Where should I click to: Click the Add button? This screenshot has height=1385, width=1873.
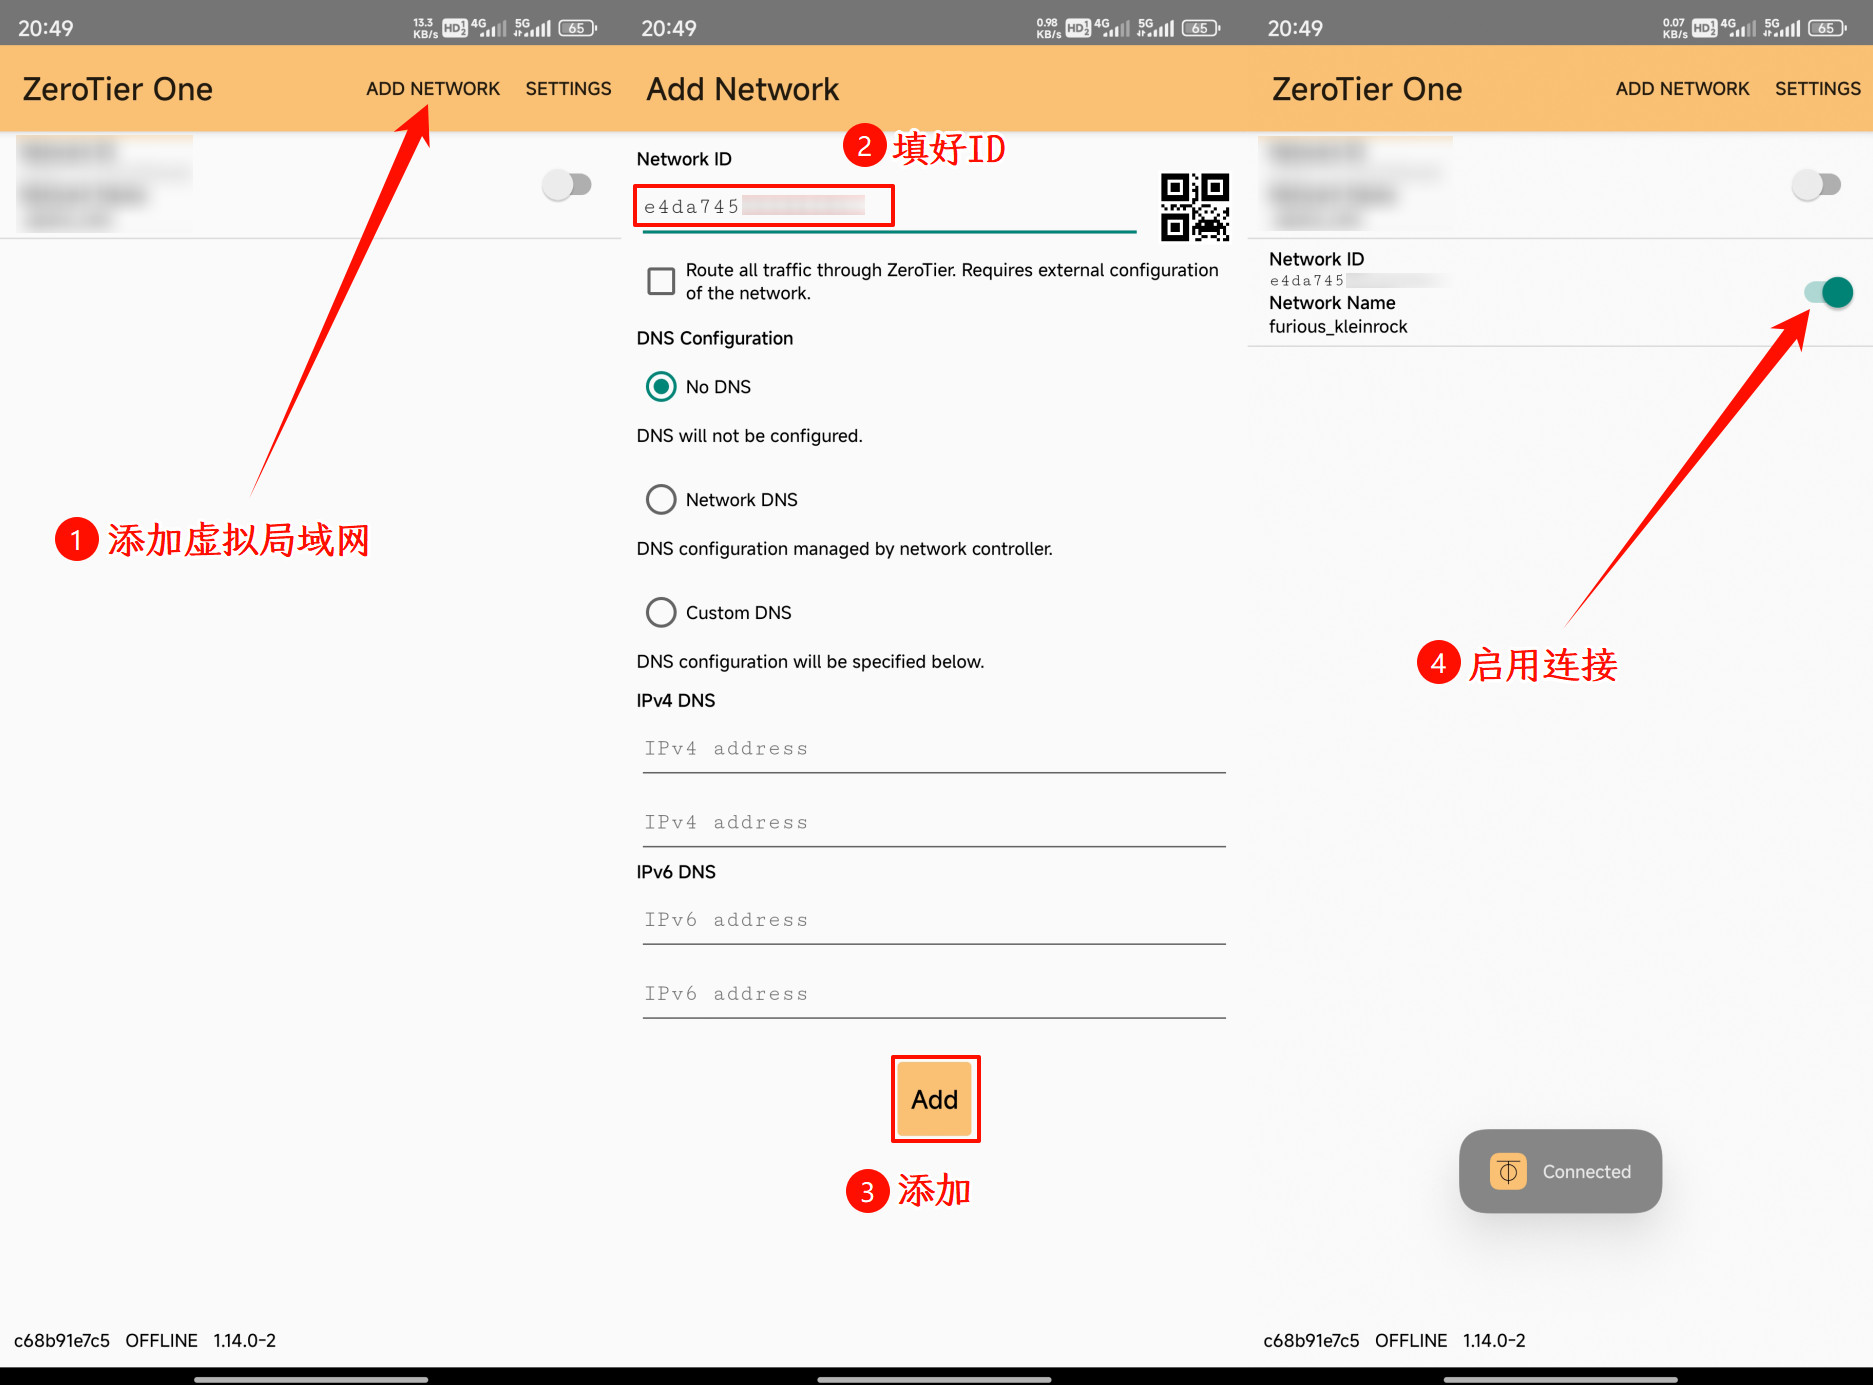coord(935,1099)
